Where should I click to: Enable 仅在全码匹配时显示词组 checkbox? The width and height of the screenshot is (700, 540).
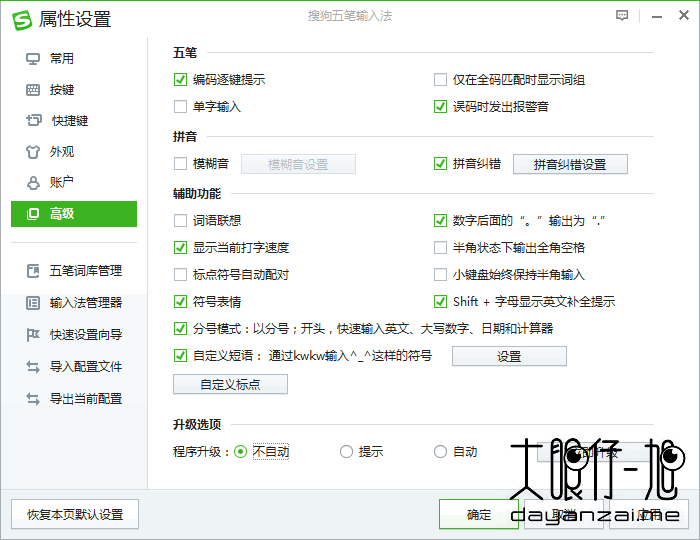tap(440, 80)
